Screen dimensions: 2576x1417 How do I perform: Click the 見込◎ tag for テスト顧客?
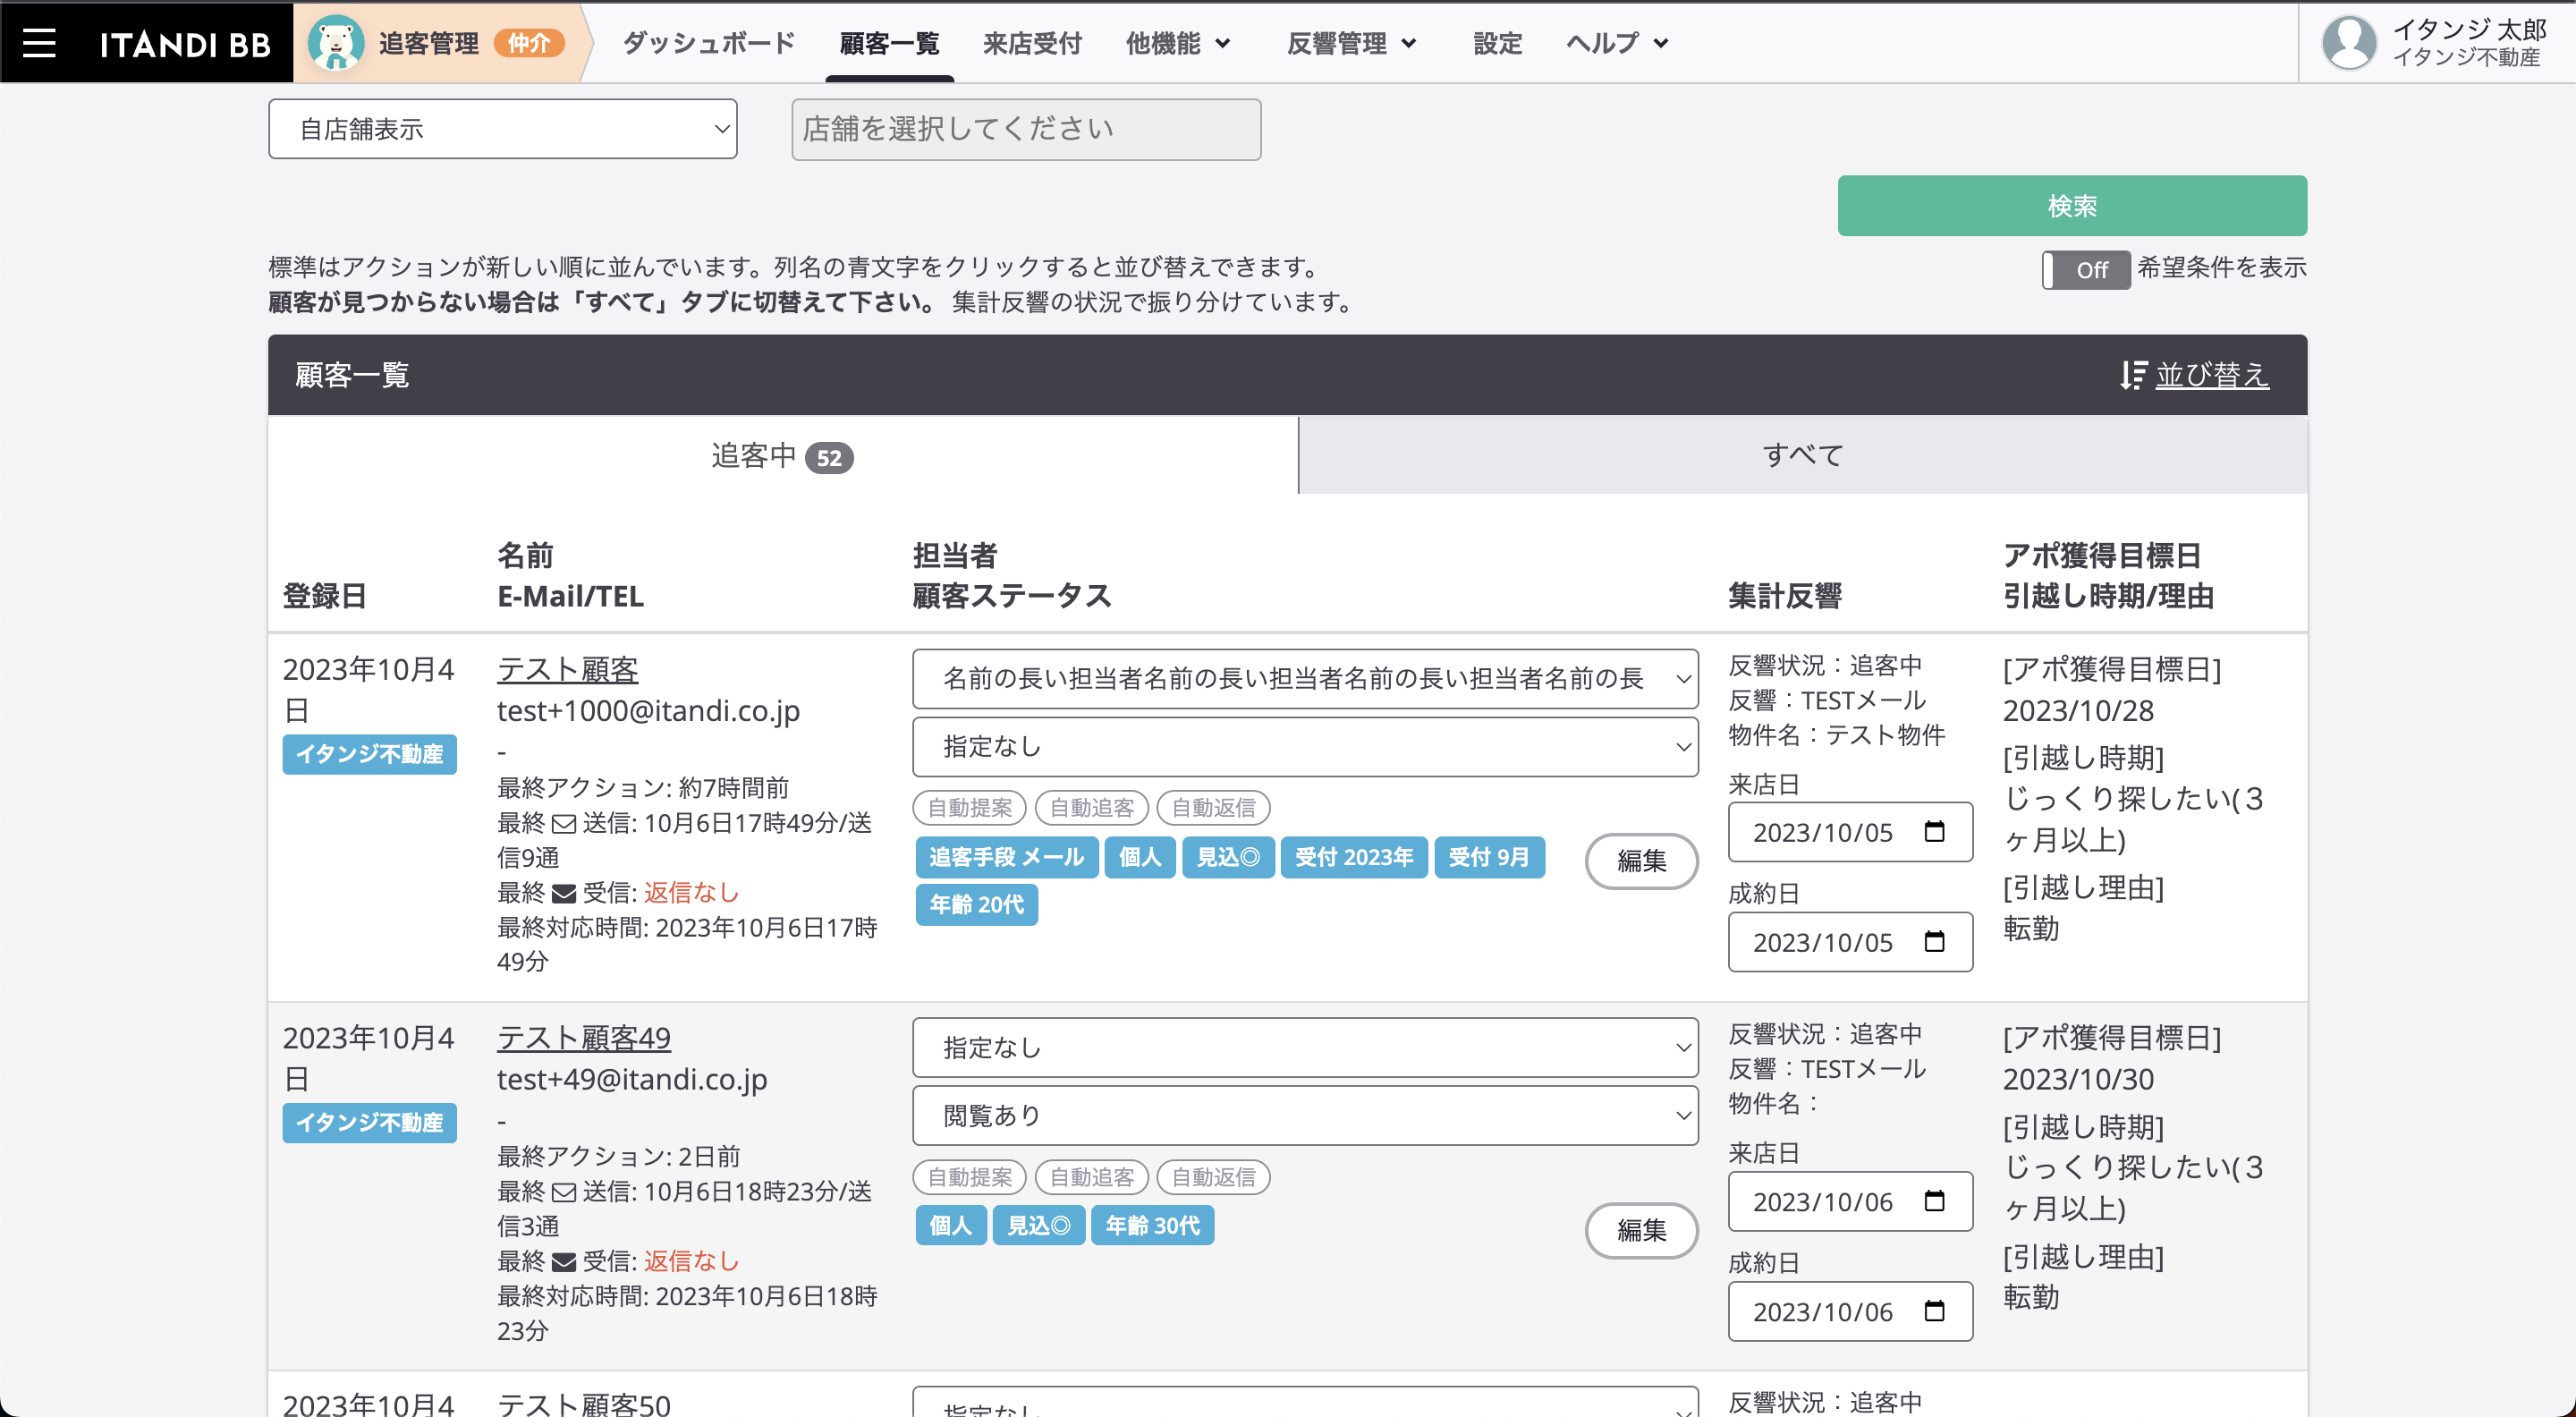(1228, 857)
